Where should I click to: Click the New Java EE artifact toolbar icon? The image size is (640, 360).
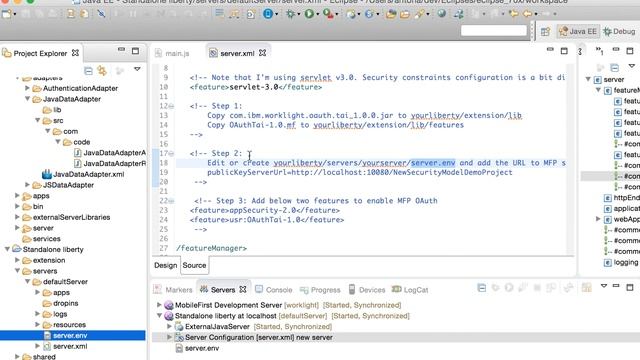(351, 14)
